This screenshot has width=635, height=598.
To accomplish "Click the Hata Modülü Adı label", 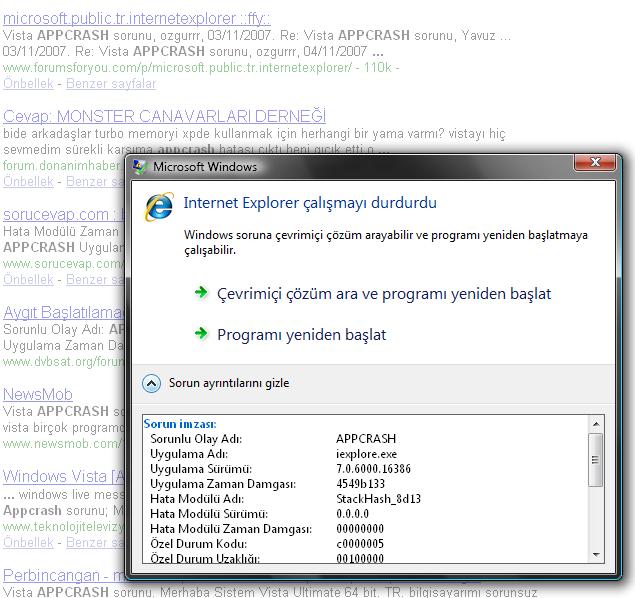I will click(197, 499).
